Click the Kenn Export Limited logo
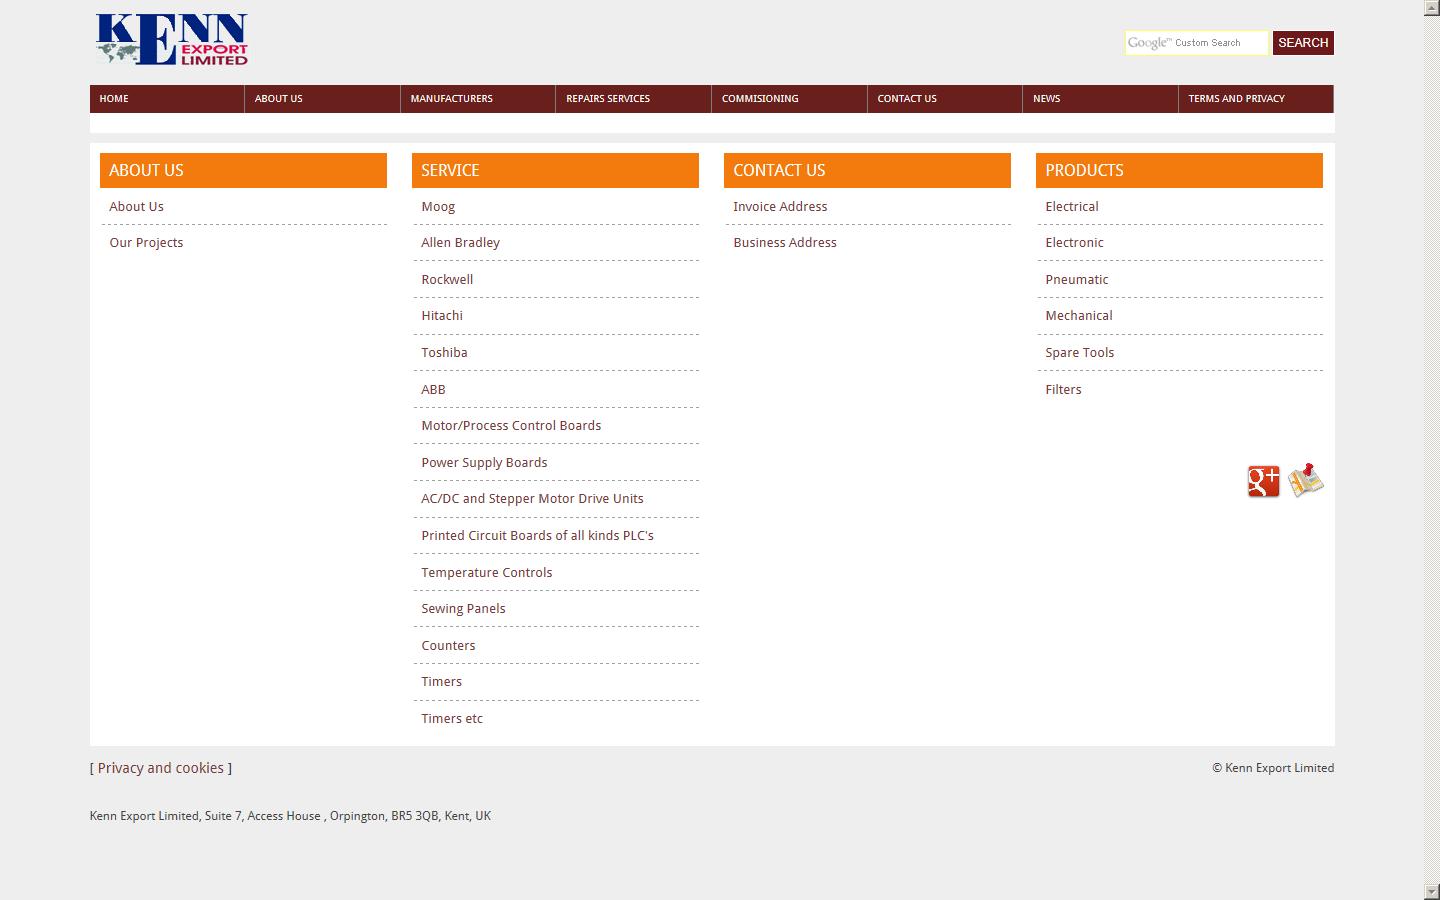 [x=171, y=40]
